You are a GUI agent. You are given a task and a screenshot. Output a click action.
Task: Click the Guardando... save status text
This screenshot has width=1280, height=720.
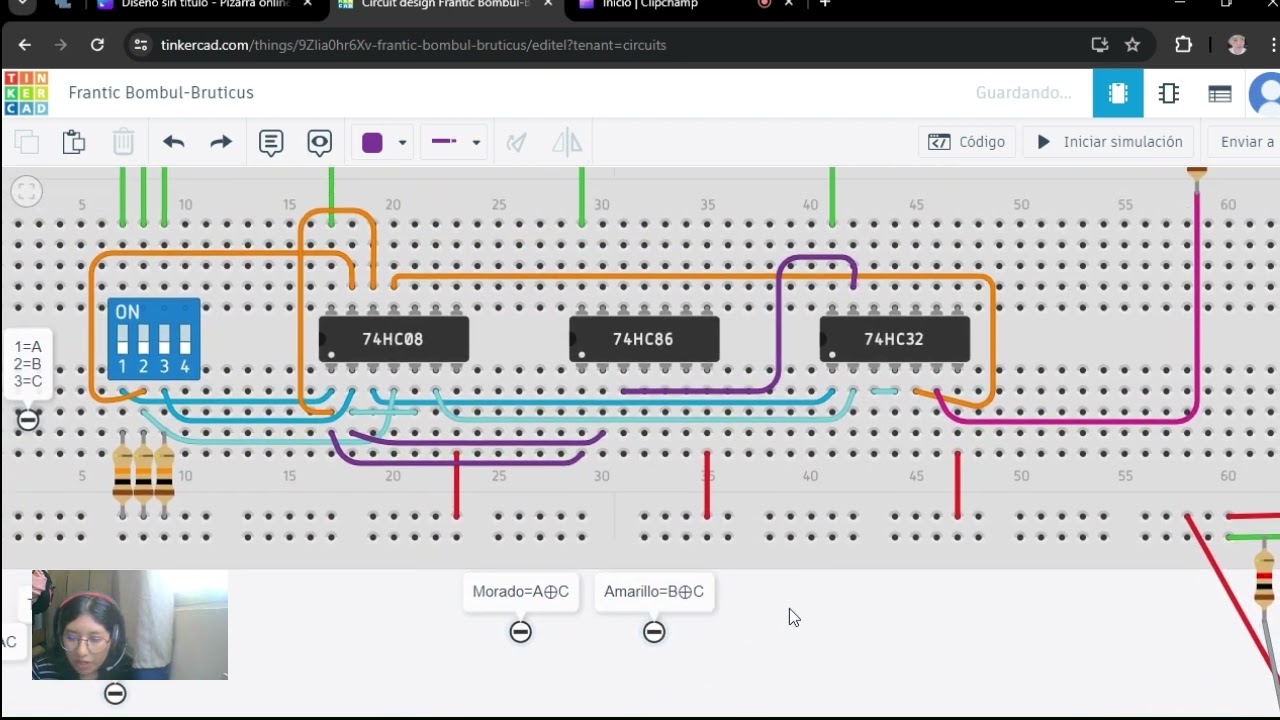pos(1023,93)
